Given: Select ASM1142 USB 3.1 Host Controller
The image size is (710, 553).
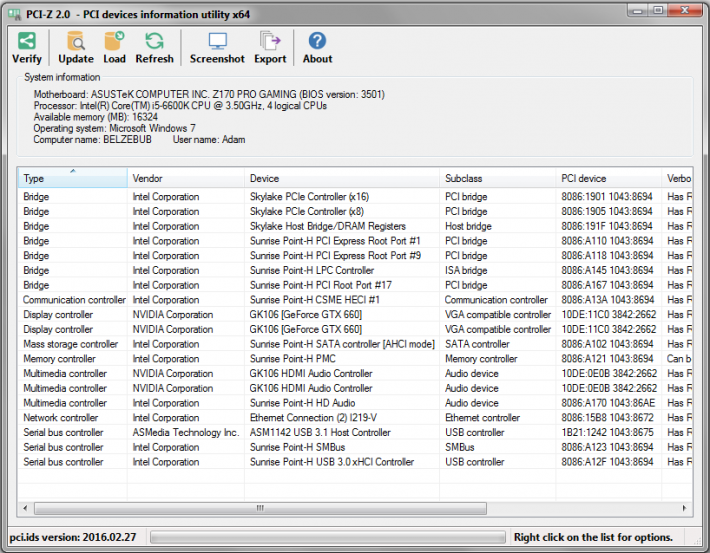Looking at the screenshot, I should pos(355,433).
